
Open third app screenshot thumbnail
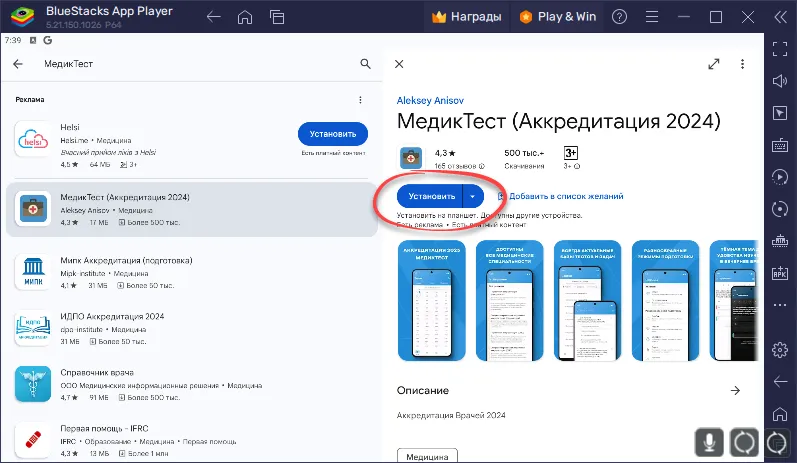tap(587, 300)
